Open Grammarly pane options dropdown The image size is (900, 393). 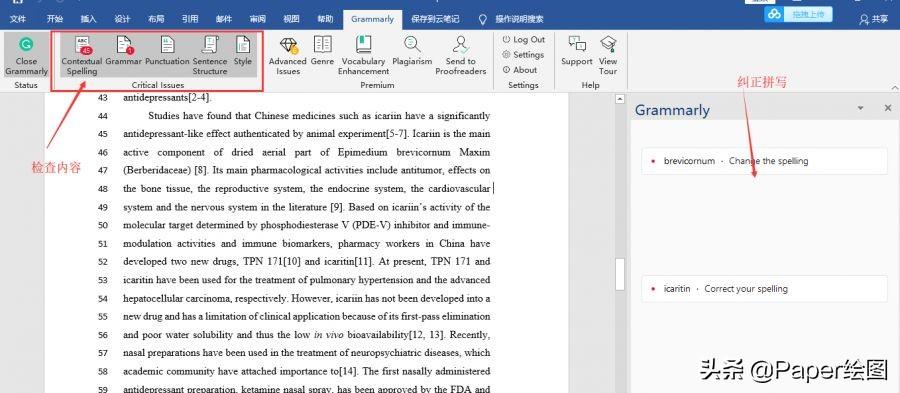point(860,108)
